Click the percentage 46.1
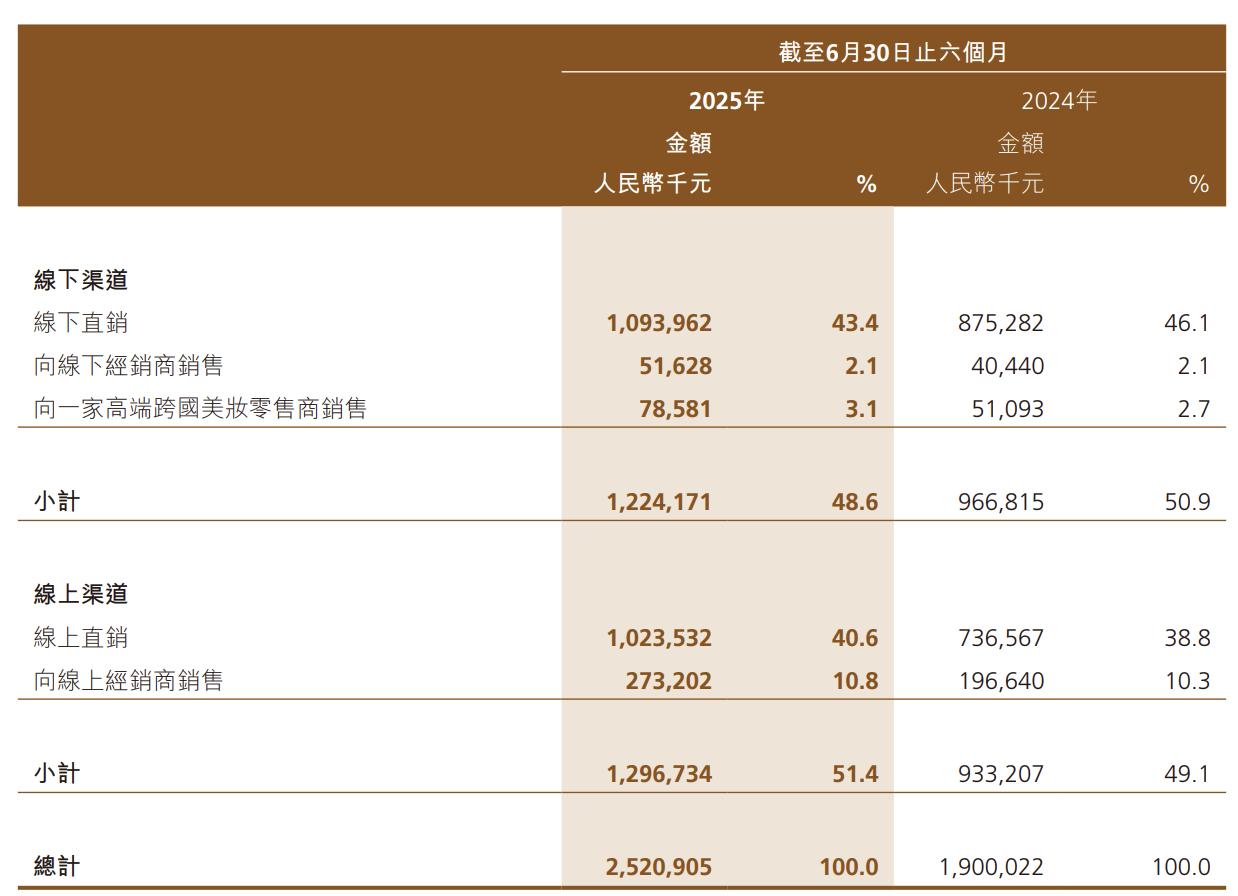Image resolution: width=1238 pixels, height=896 pixels. (x=1188, y=323)
